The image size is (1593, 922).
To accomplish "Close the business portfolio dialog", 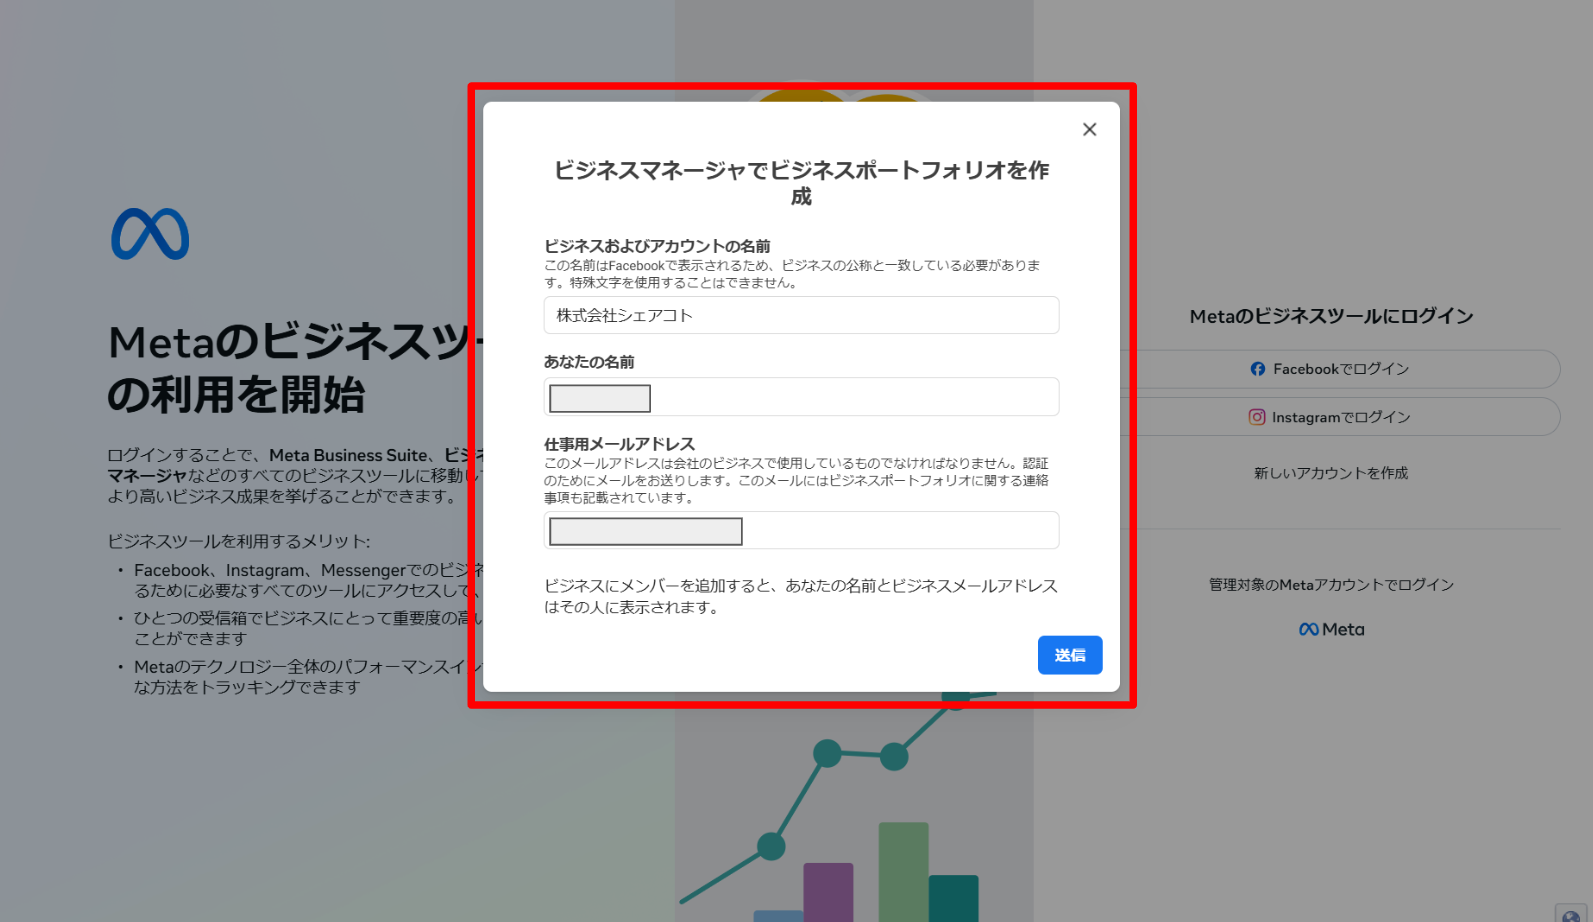I will (x=1089, y=129).
